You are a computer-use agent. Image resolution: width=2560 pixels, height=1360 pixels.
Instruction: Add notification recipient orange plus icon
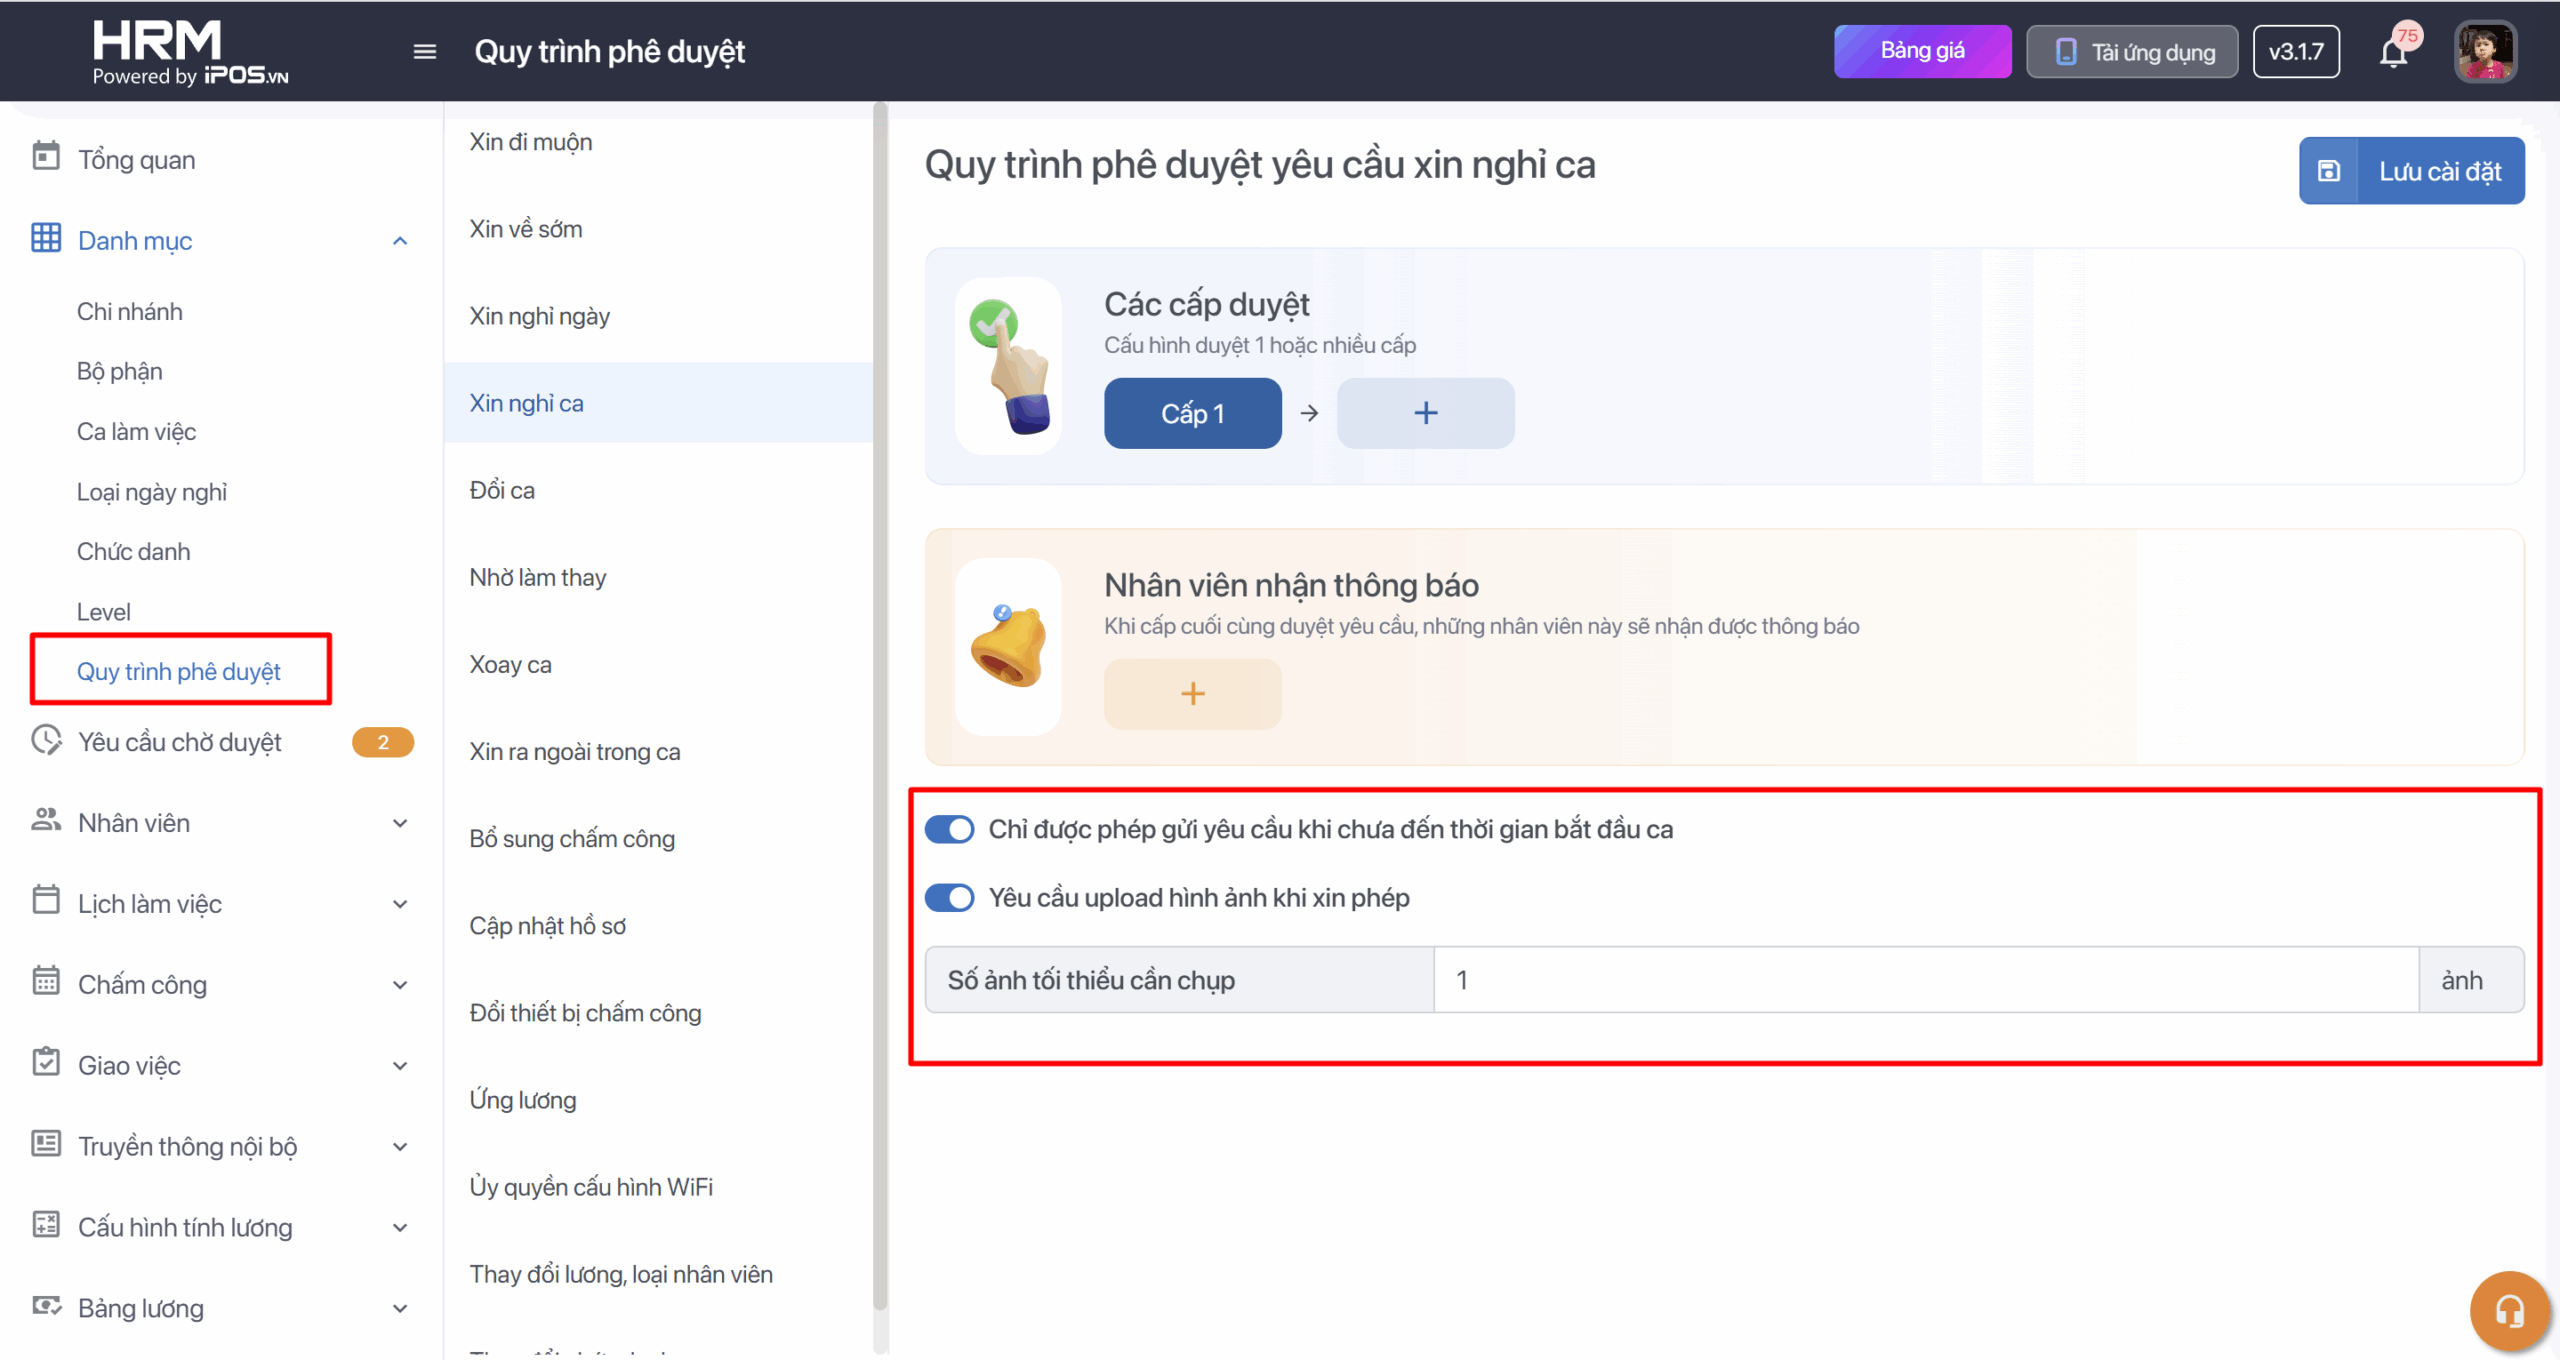pyautogui.click(x=1192, y=694)
